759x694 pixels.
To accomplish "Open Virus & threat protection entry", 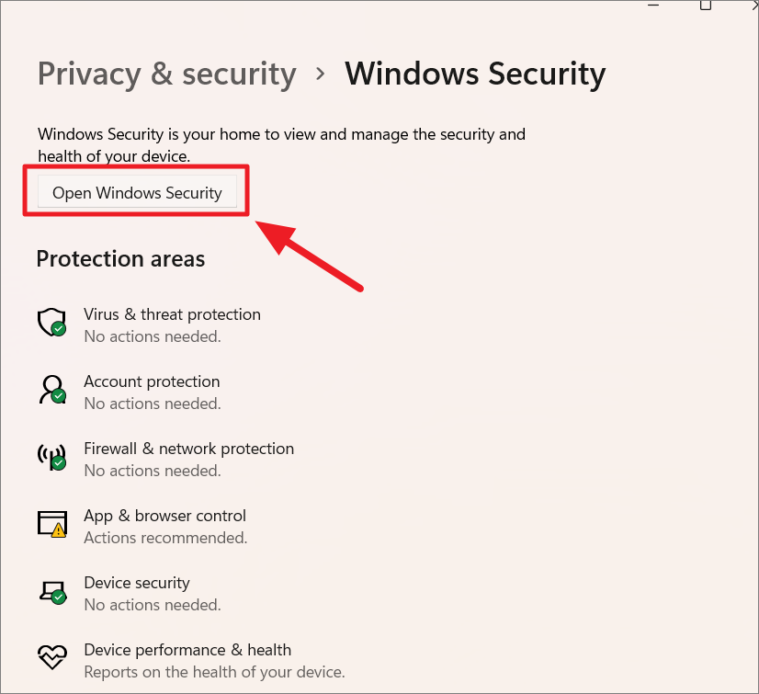I will 172,325.
